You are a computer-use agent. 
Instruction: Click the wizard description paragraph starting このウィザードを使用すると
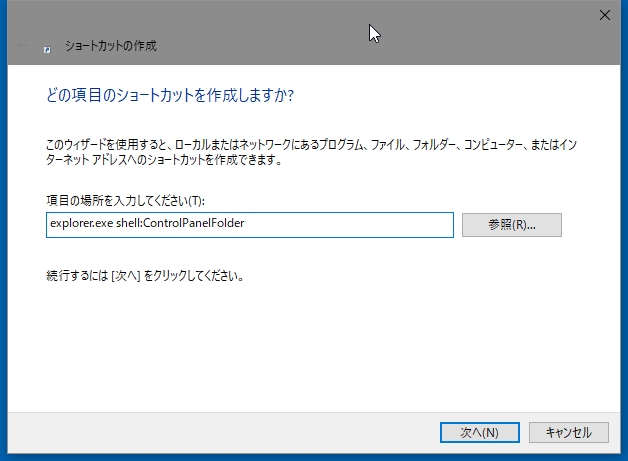point(312,152)
